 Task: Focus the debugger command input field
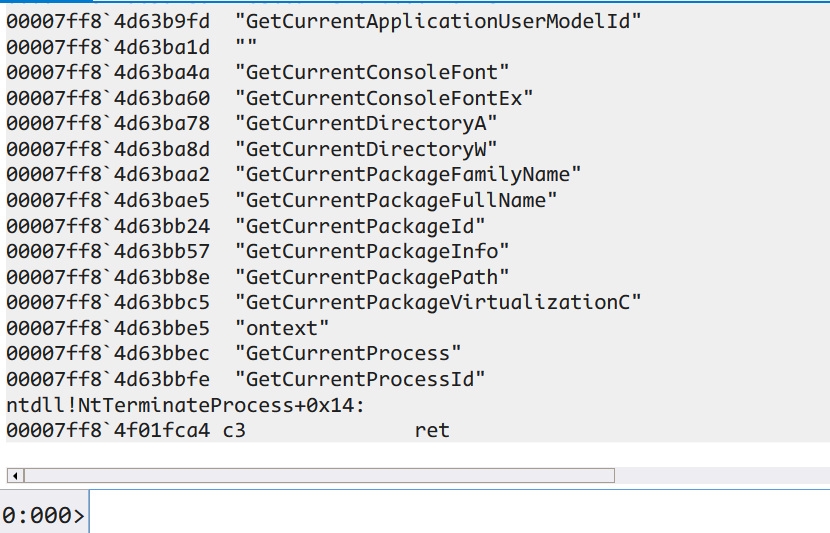(459, 512)
